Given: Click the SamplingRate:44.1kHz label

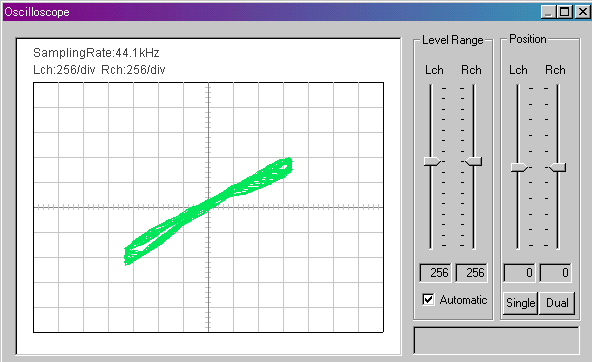Looking at the screenshot, I should click(x=96, y=53).
